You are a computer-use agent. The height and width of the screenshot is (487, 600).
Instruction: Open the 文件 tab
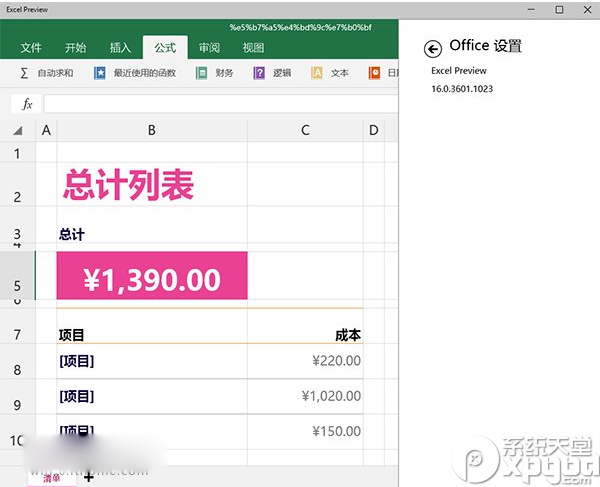click(x=31, y=47)
